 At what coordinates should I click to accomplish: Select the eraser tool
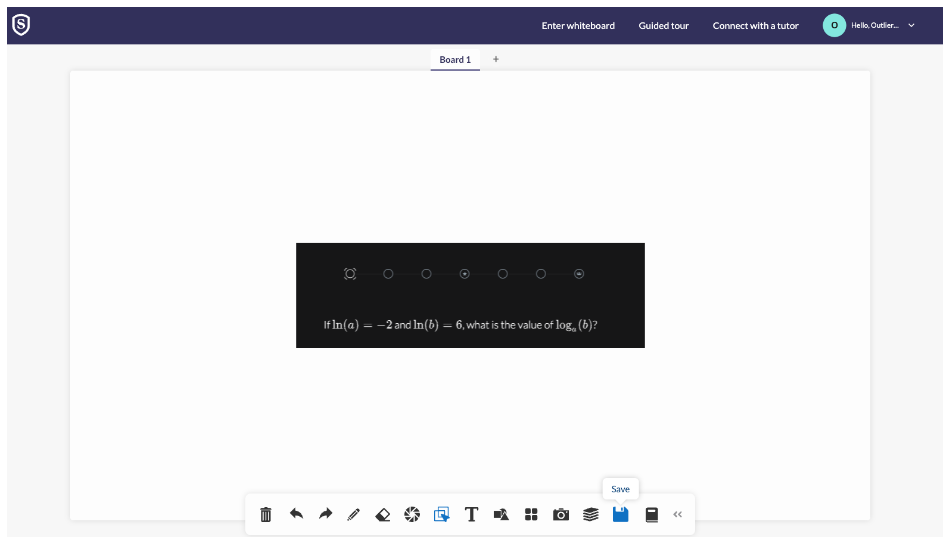click(x=383, y=514)
